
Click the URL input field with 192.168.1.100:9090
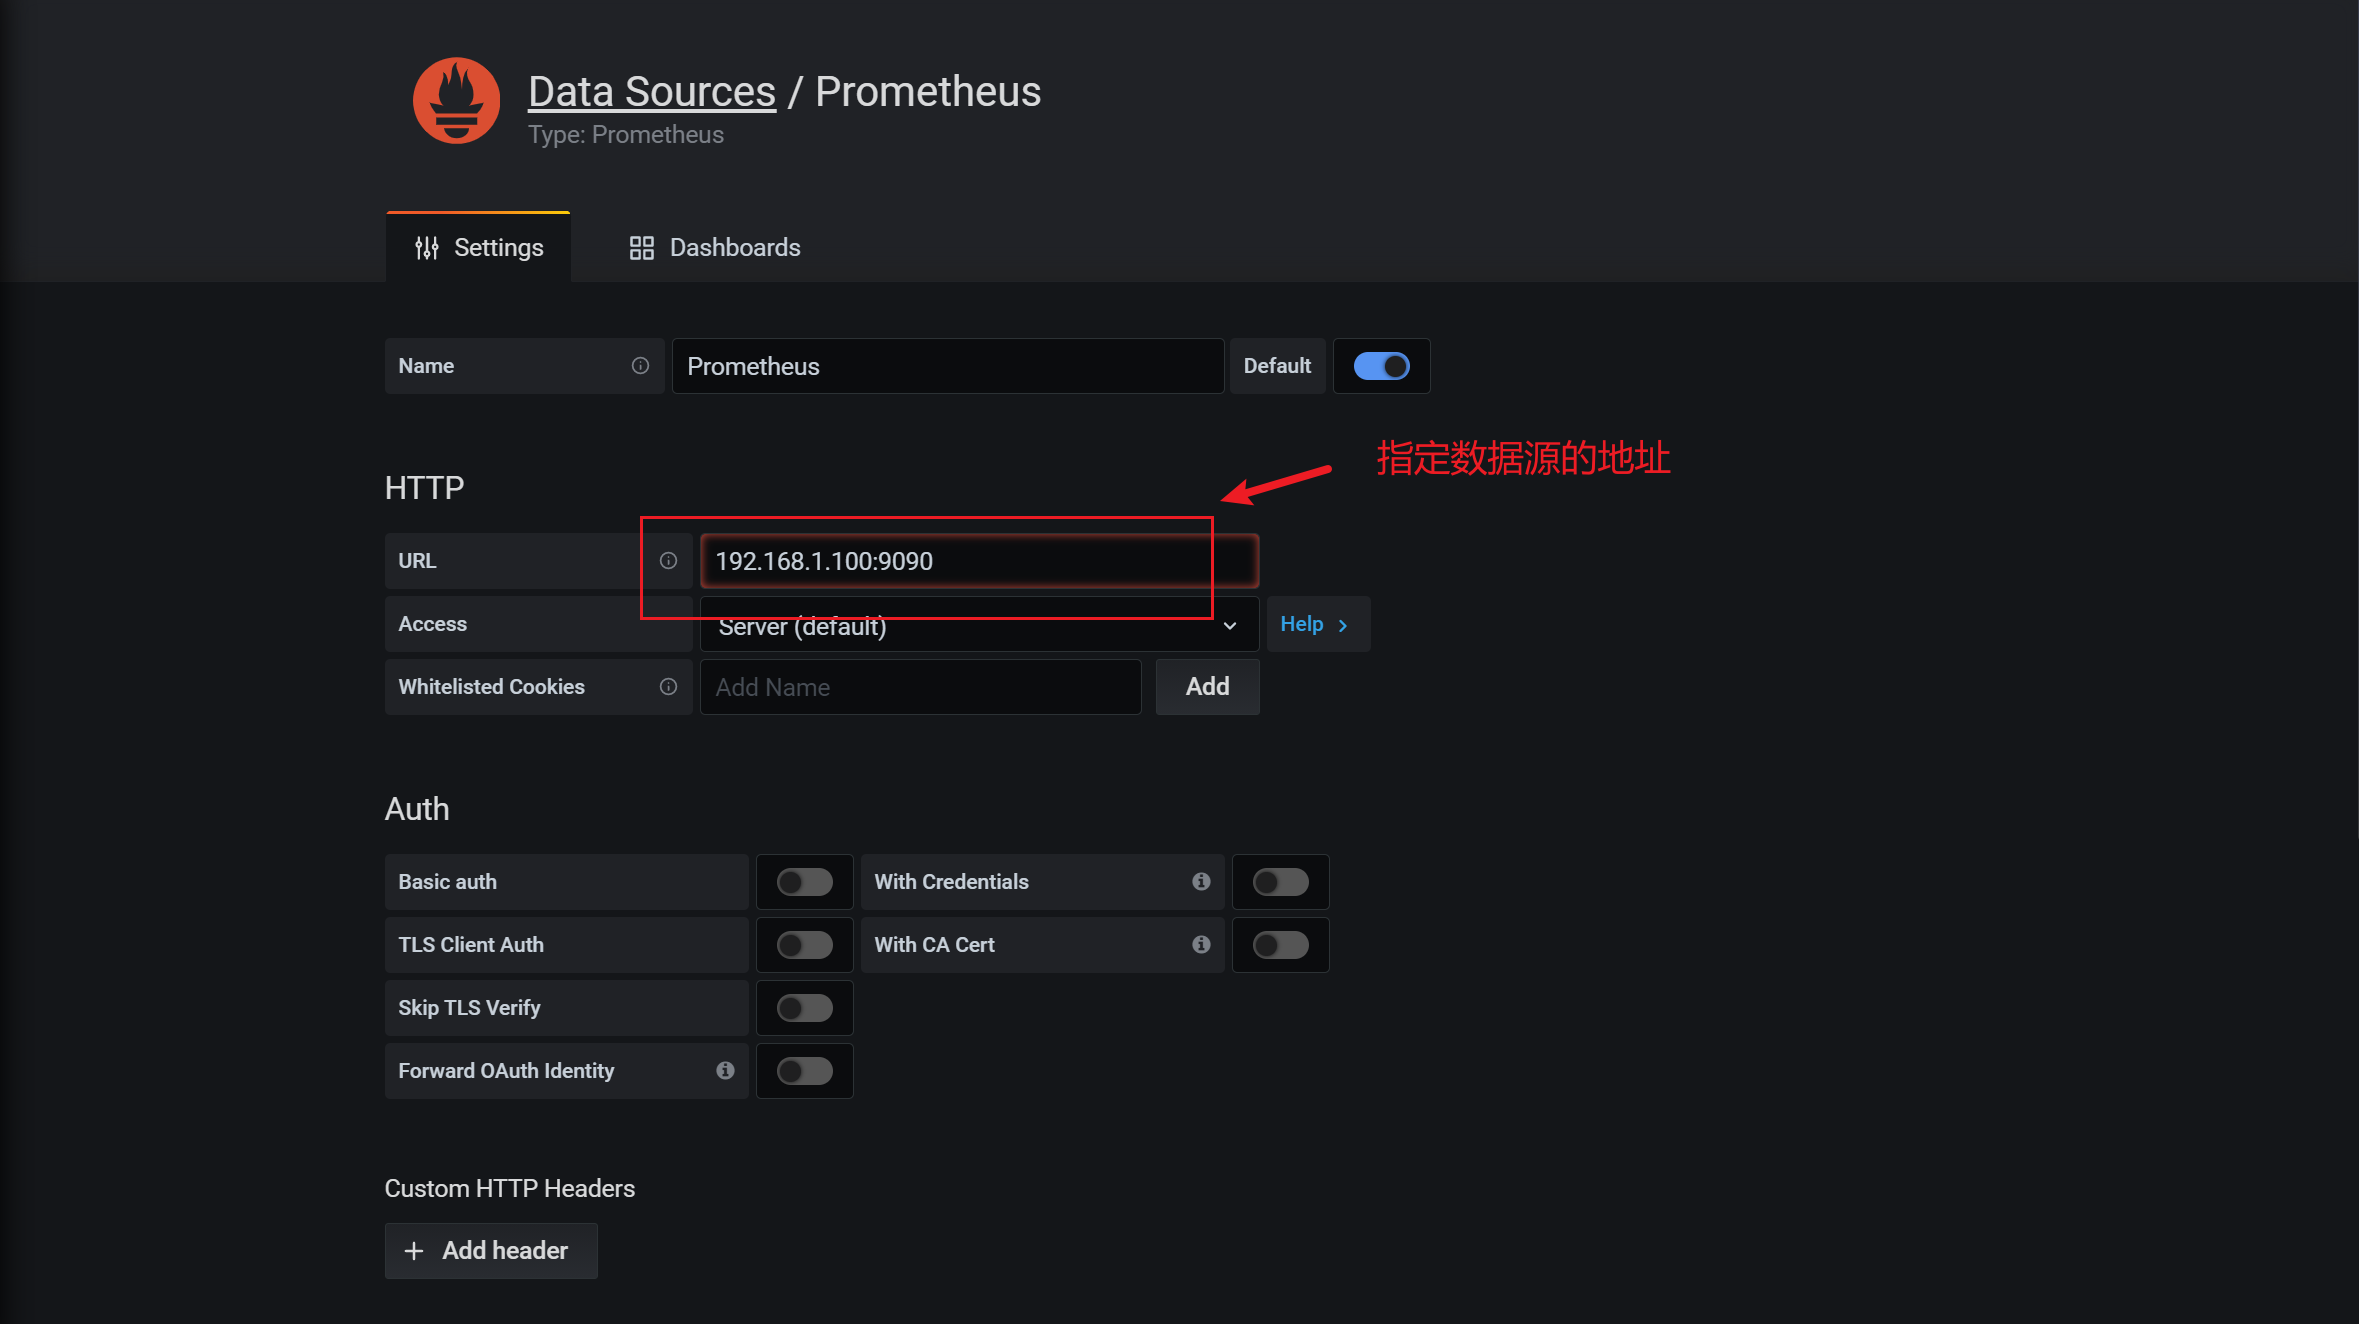[979, 561]
